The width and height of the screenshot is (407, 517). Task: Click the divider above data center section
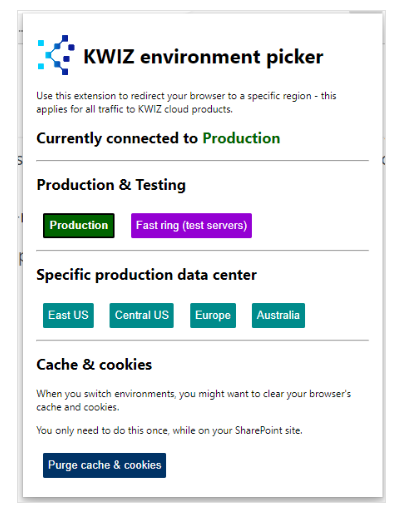(203, 250)
